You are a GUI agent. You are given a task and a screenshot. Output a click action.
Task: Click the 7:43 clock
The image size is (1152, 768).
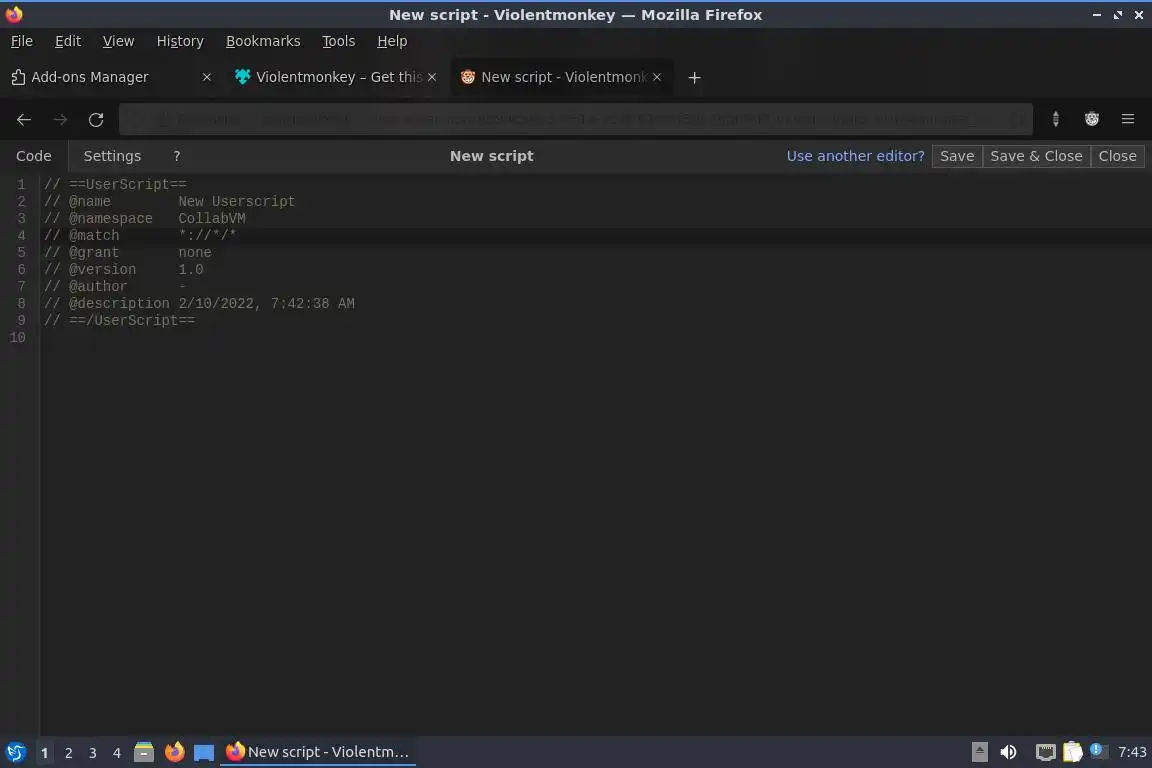point(1131,752)
